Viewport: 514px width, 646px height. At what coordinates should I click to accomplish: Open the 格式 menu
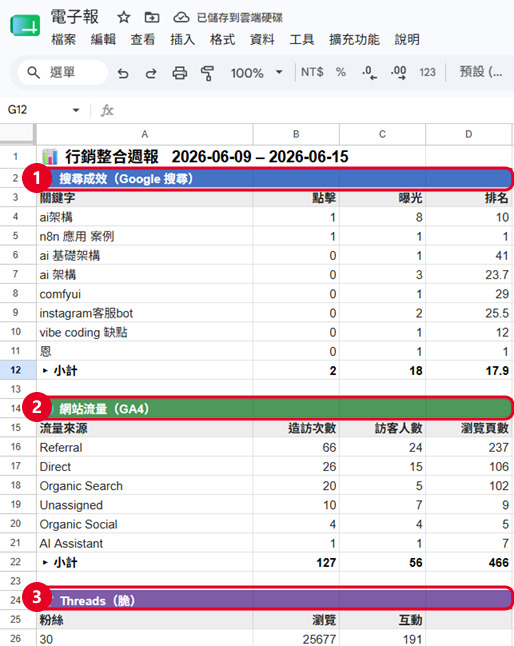tap(222, 40)
